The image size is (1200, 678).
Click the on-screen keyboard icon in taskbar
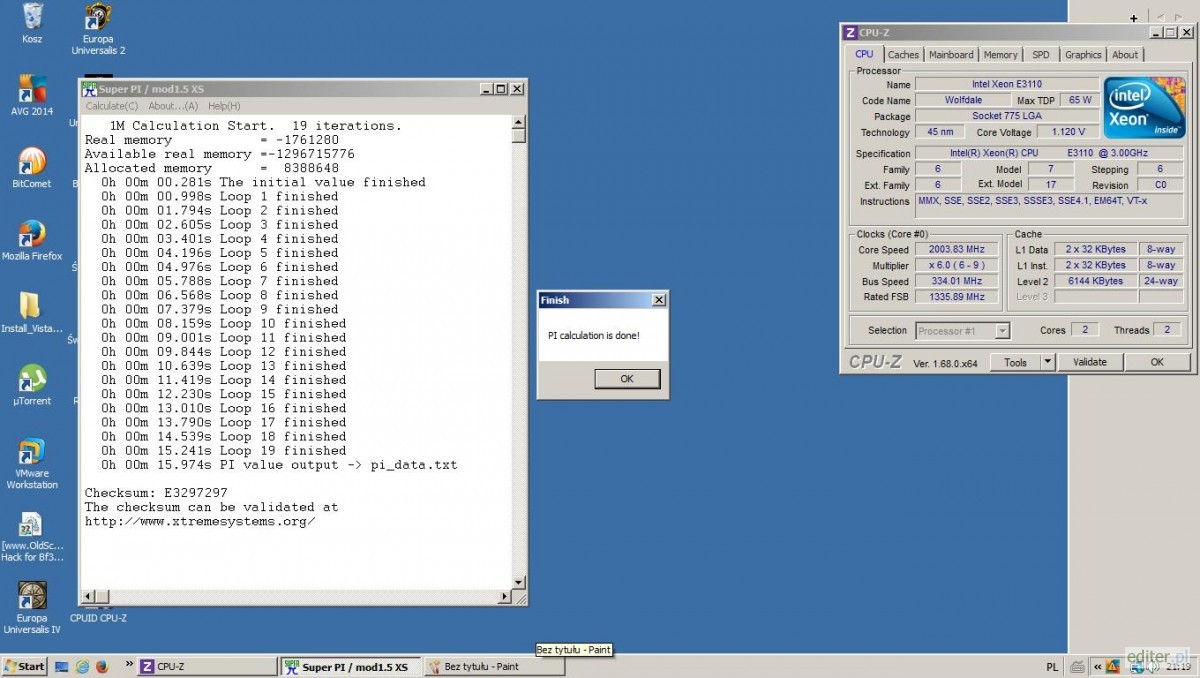pos(1076,667)
